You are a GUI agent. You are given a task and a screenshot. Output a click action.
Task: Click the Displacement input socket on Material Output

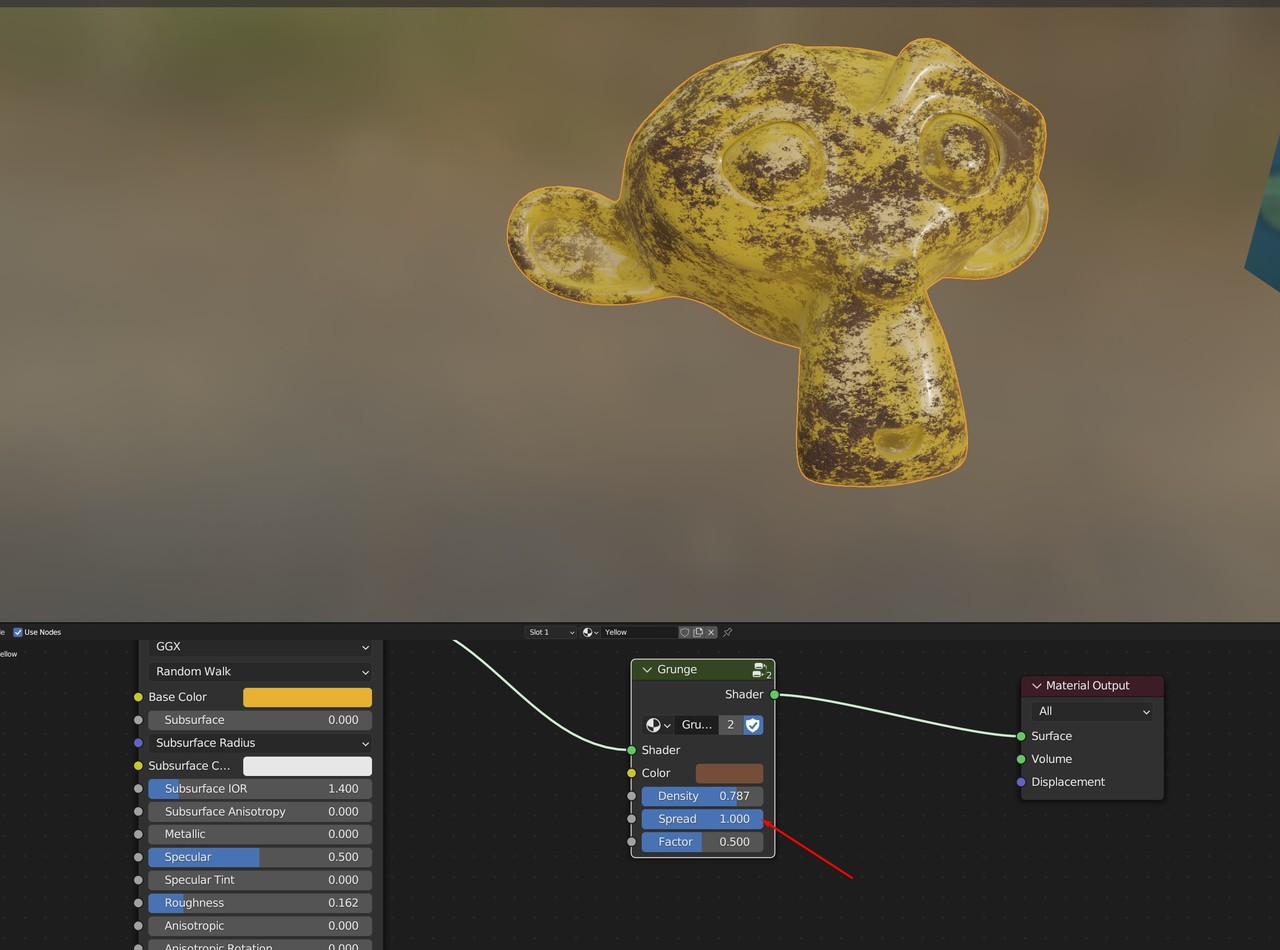[1019, 781]
